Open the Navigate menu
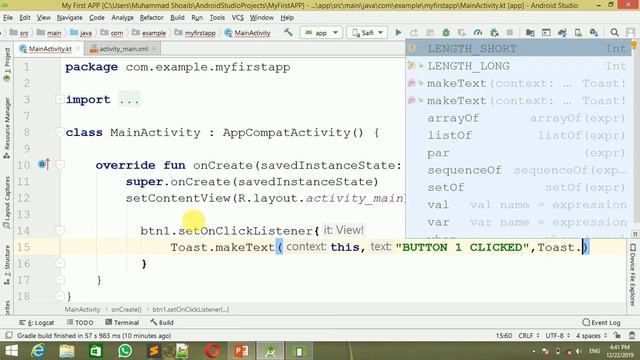 click(x=69, y=18)
